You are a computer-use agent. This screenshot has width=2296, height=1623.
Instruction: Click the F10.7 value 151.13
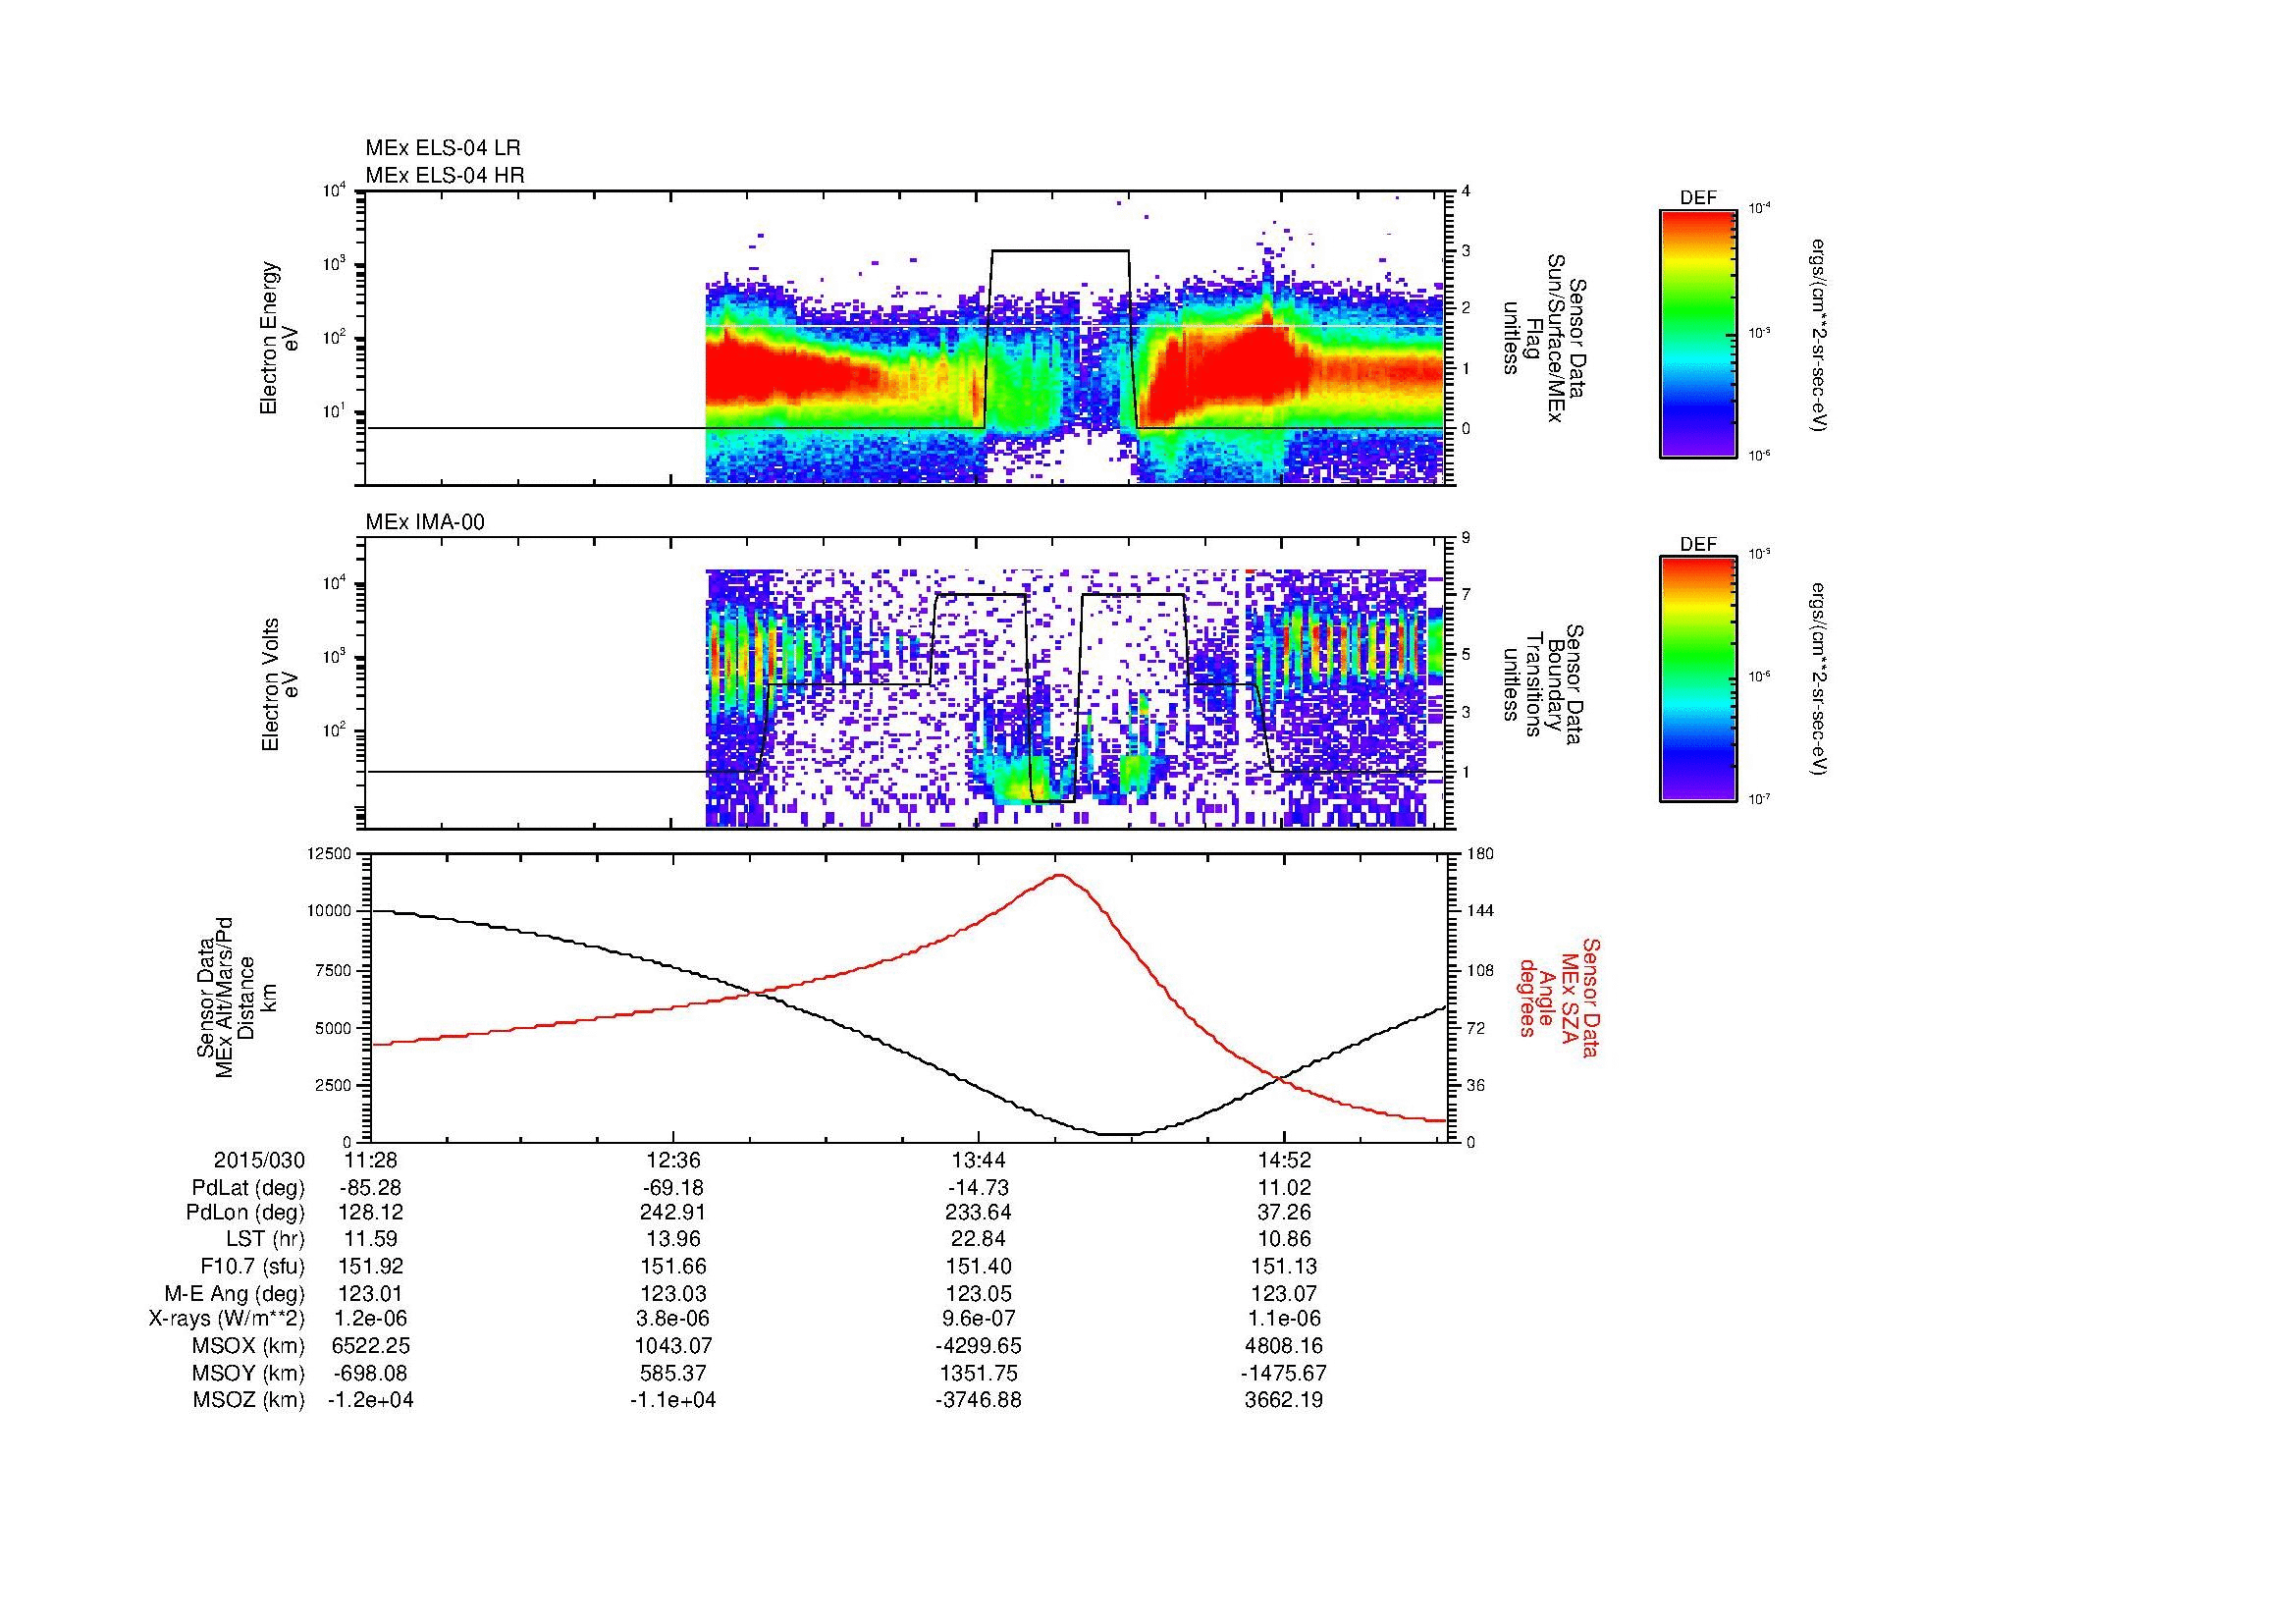point(1284,1267)
